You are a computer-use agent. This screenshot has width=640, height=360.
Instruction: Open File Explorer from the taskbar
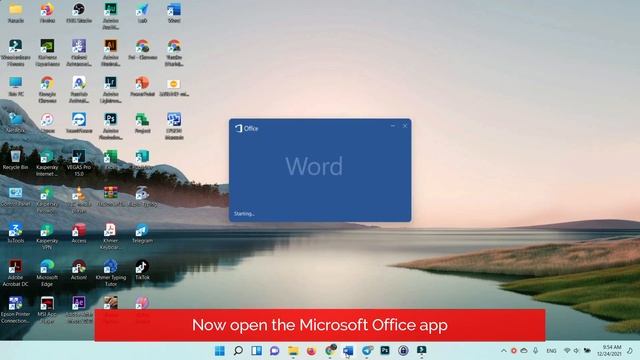point(293,351)
